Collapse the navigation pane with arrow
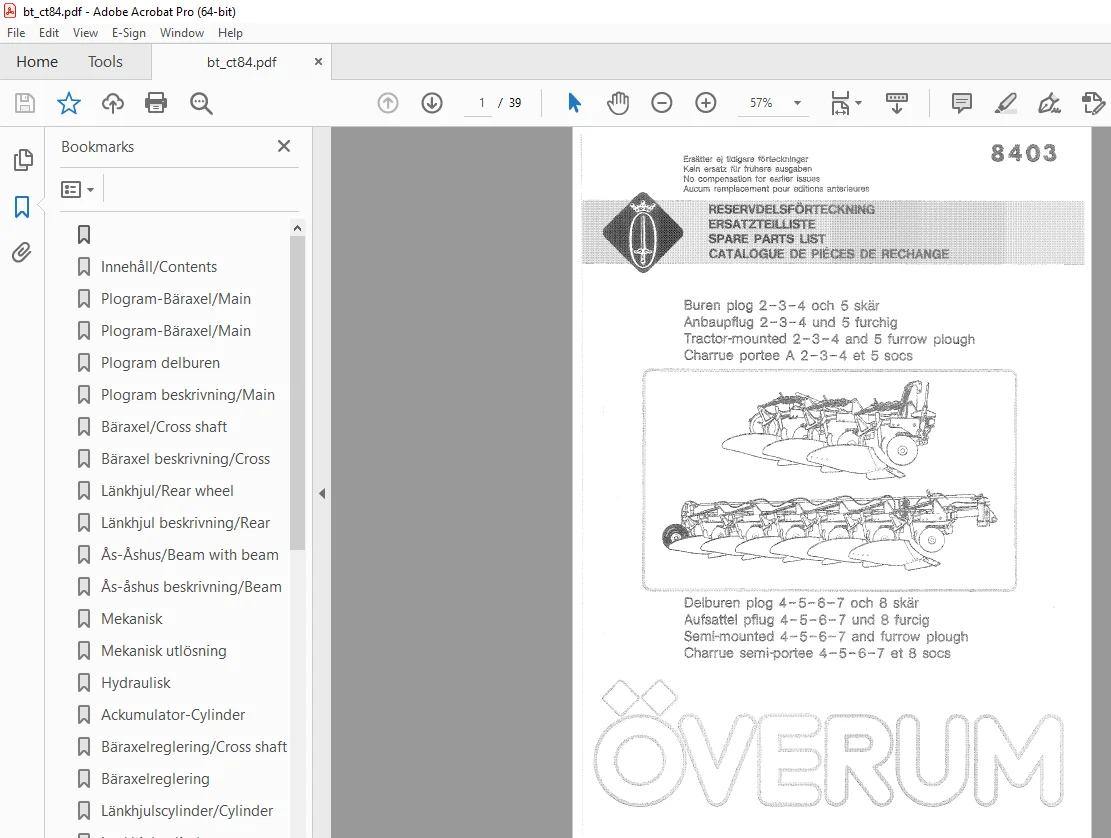 pyautogui.click(x=322, y=493)
